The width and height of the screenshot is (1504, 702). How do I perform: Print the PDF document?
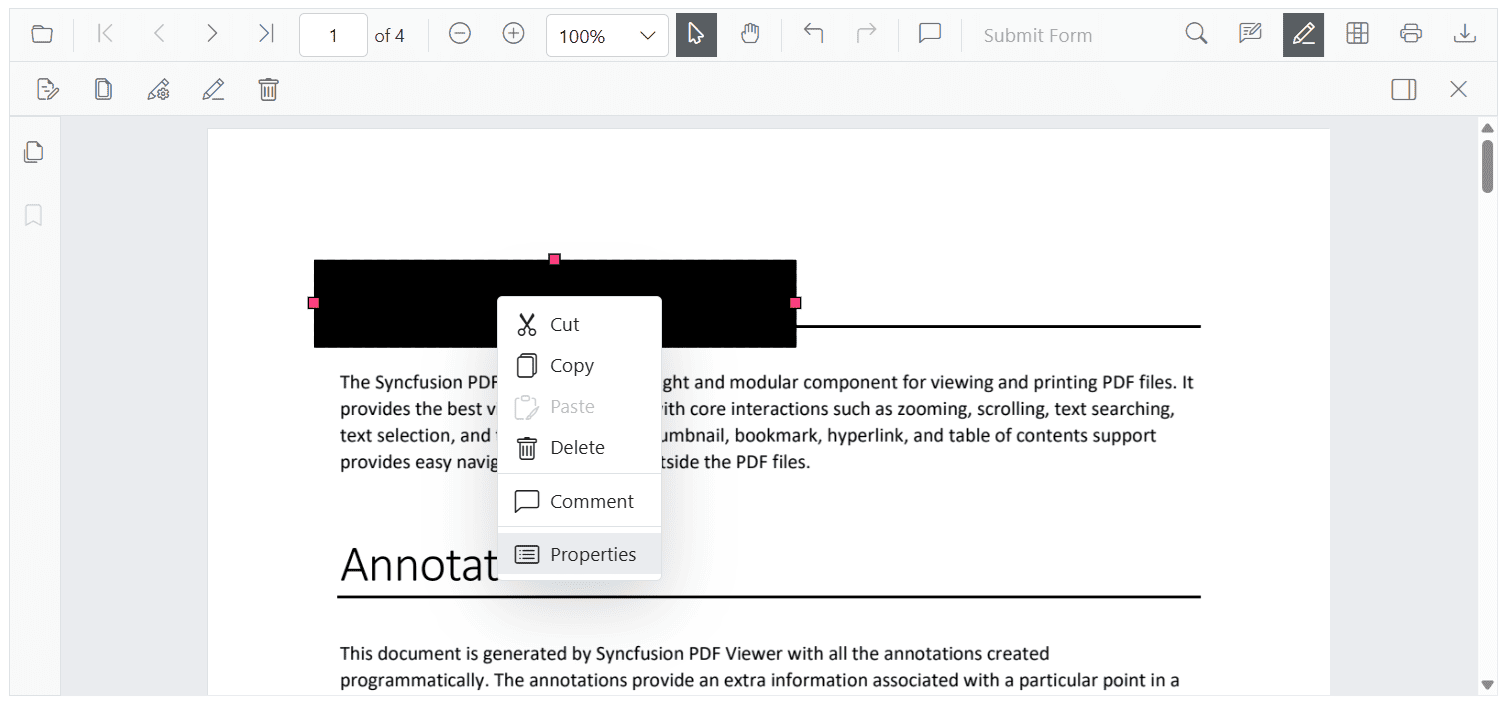tap(1411, 33)
